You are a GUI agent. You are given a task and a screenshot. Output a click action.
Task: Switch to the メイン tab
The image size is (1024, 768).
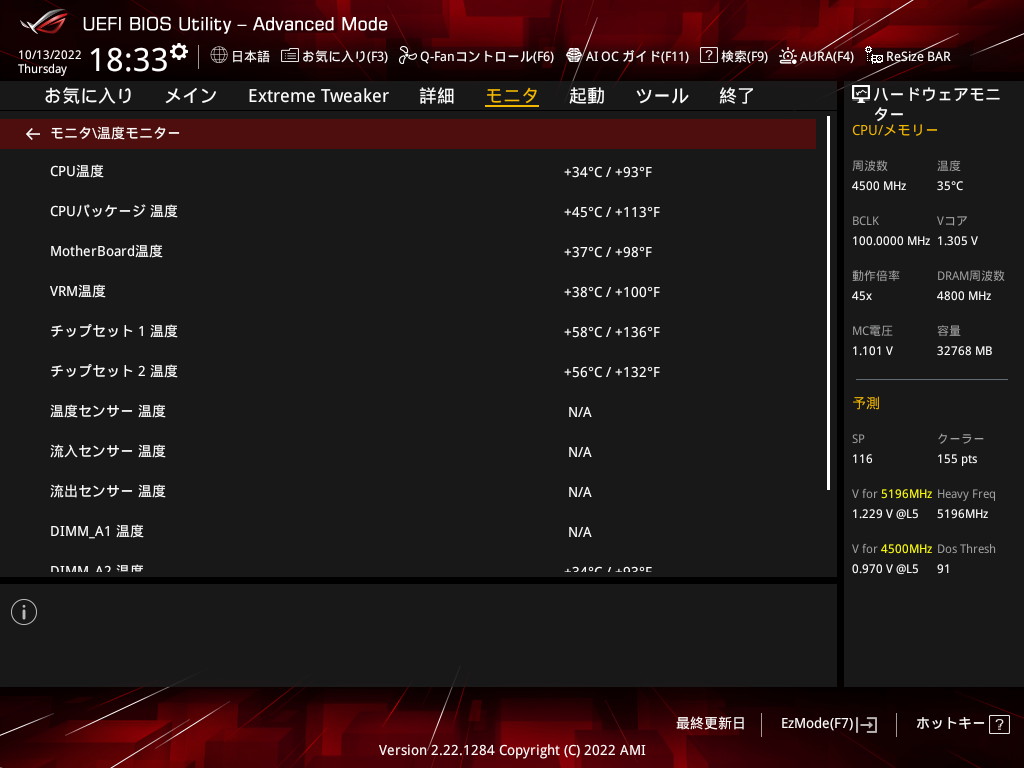tap(191, 96)
